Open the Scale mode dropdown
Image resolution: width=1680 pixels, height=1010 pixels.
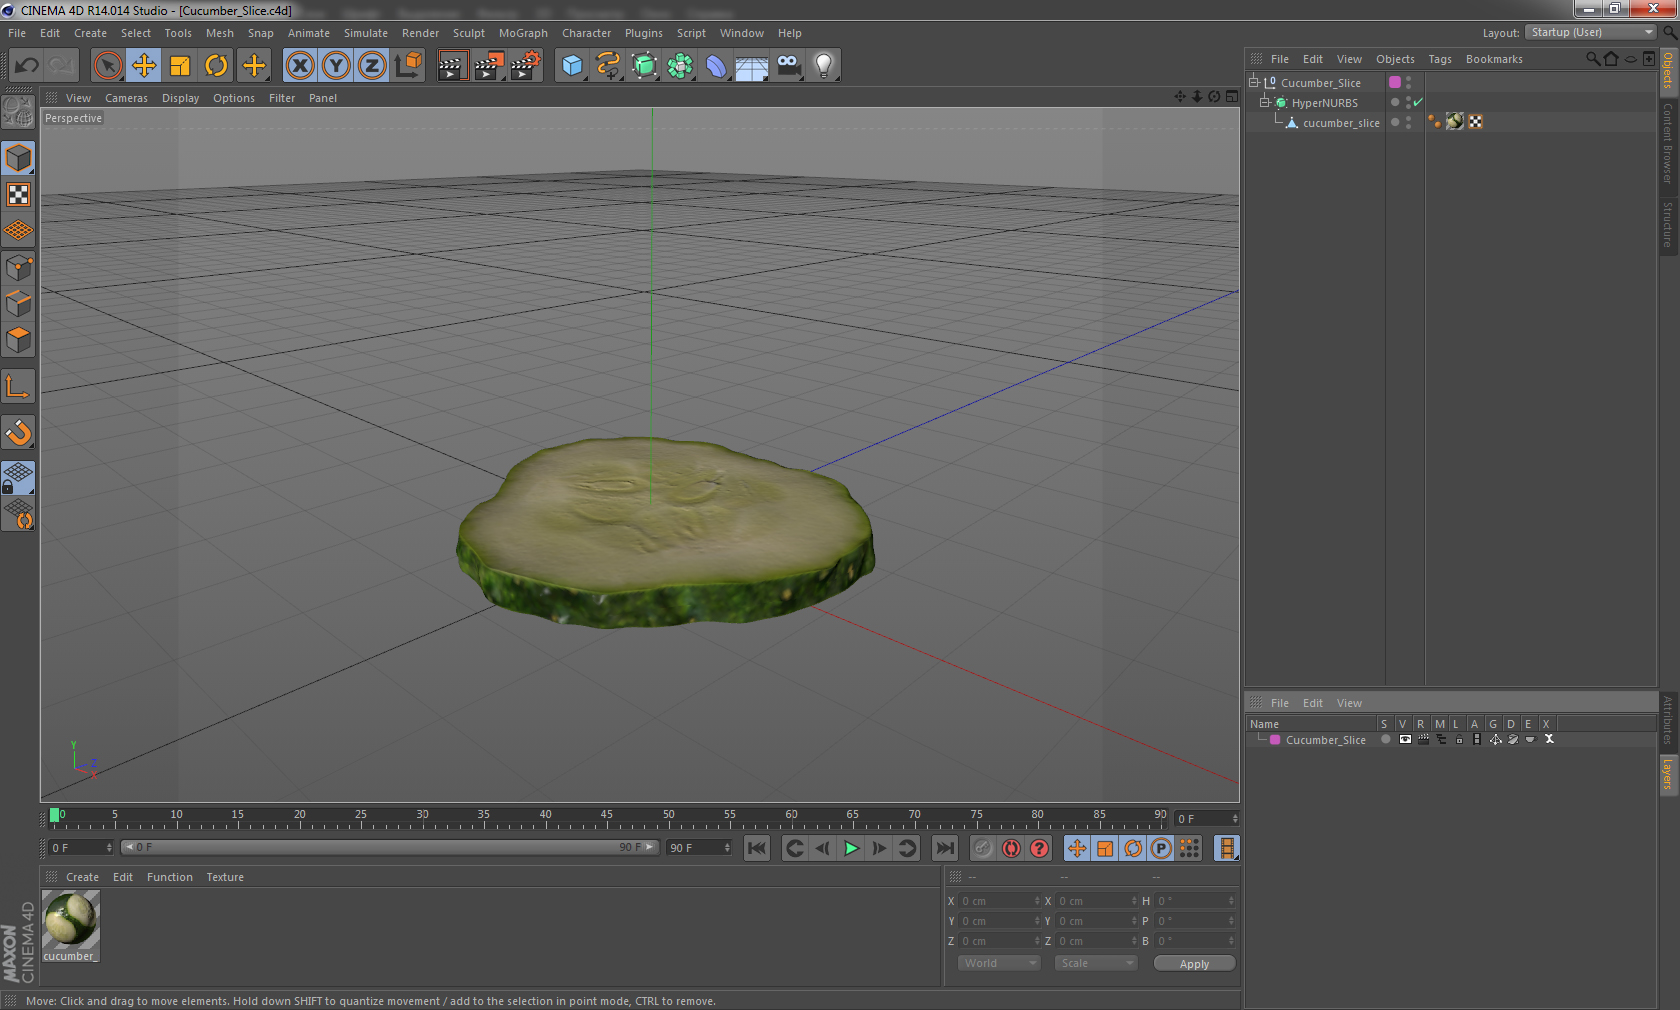[x=1096, y=963]
